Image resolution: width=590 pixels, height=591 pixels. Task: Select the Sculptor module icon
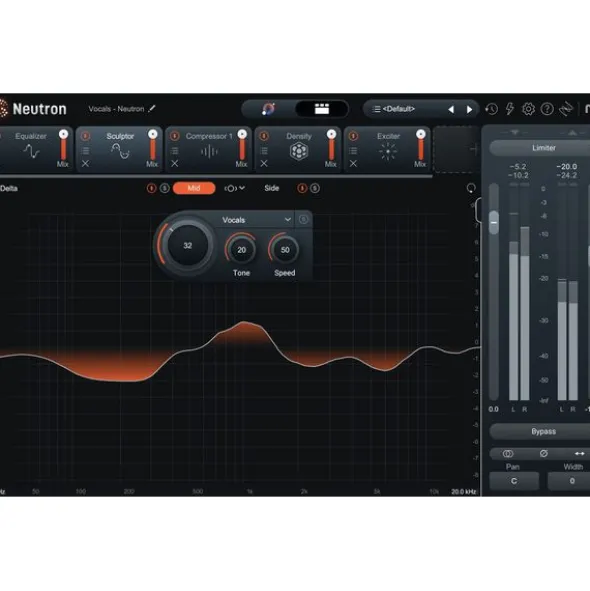point(120,152)
